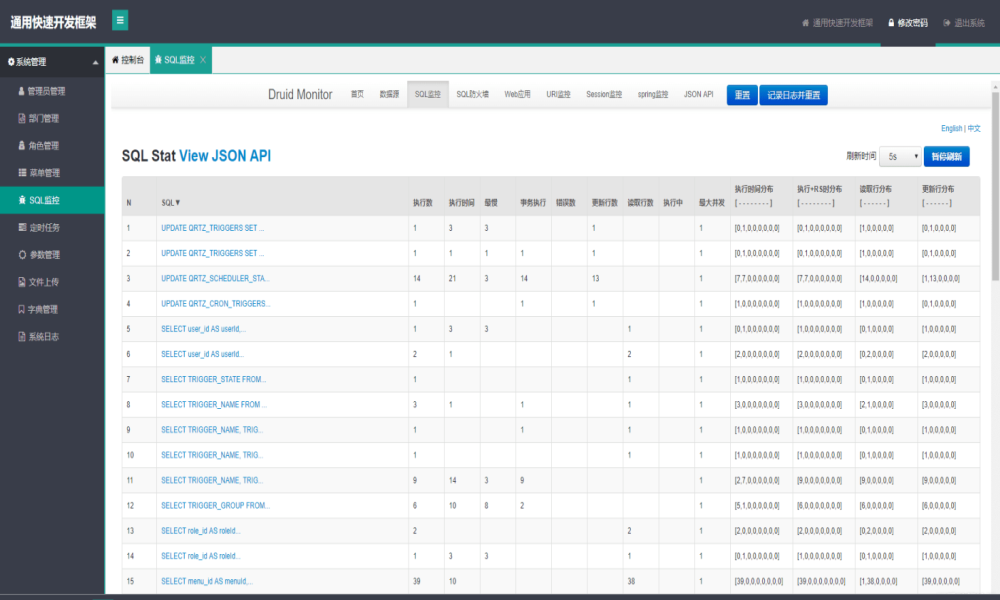This screenshot has height=600, width=1000.
Task: Switch to the 控制台 tab
Action: pyautogui.click(x=128, y=60)
